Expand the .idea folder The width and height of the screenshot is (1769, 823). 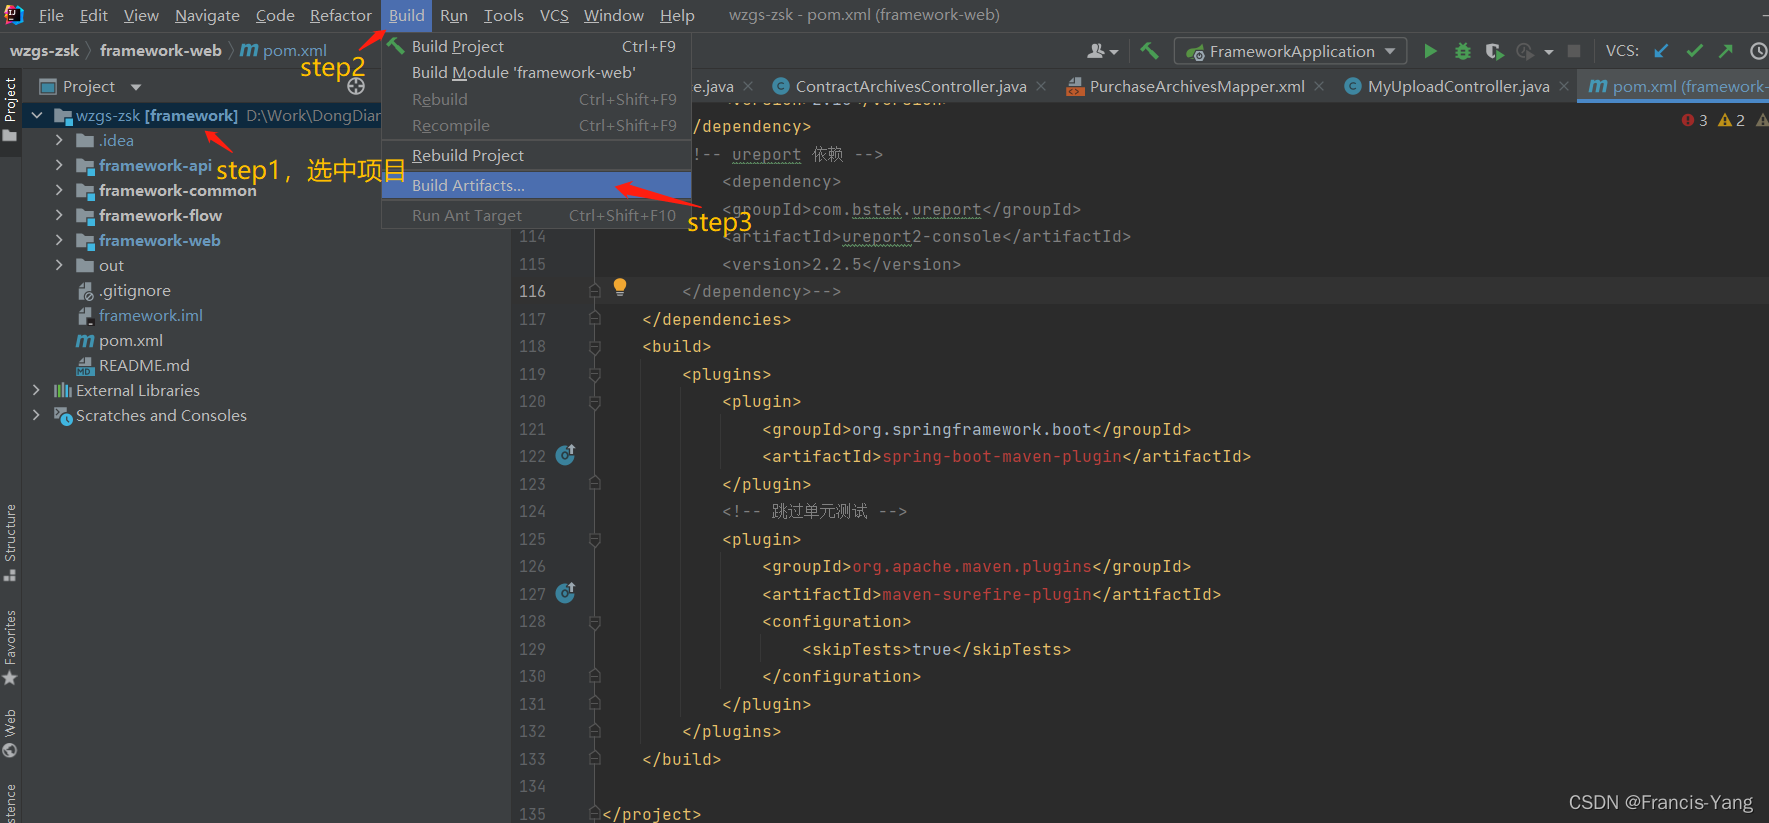(x=59, y=140)
